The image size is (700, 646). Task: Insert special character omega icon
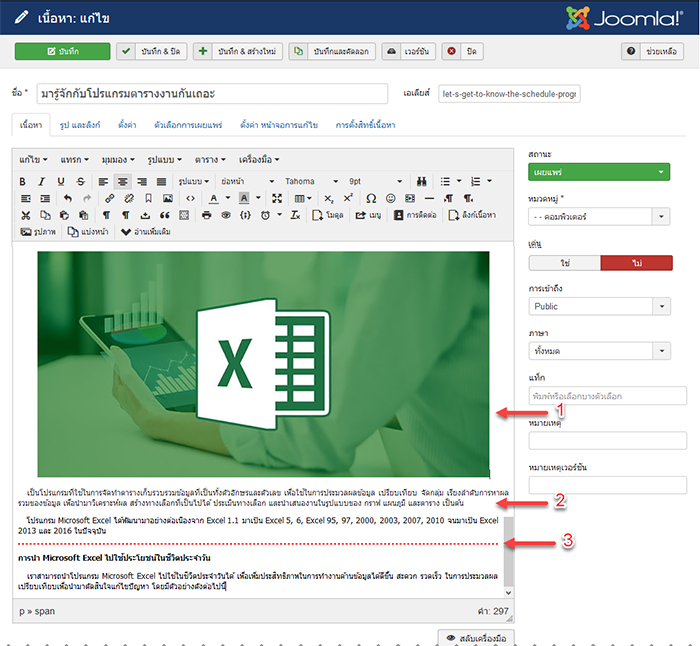pyautogui.click(x=371, y=198)
